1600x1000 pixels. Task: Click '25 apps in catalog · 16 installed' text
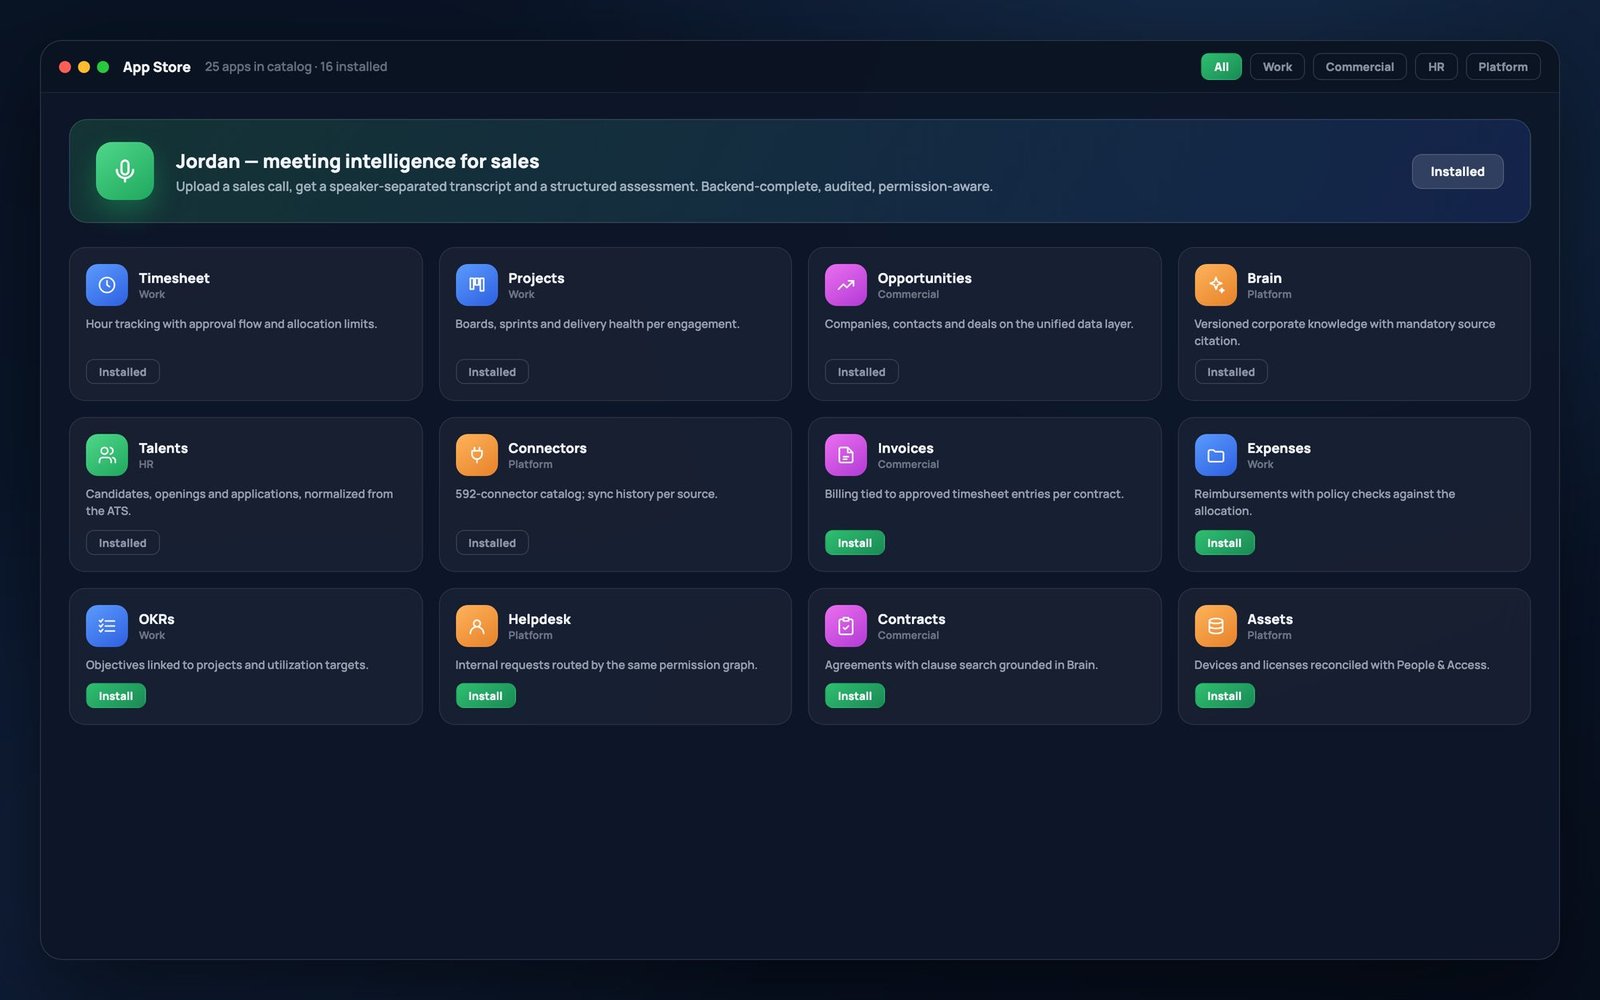(x=296, y=67)
